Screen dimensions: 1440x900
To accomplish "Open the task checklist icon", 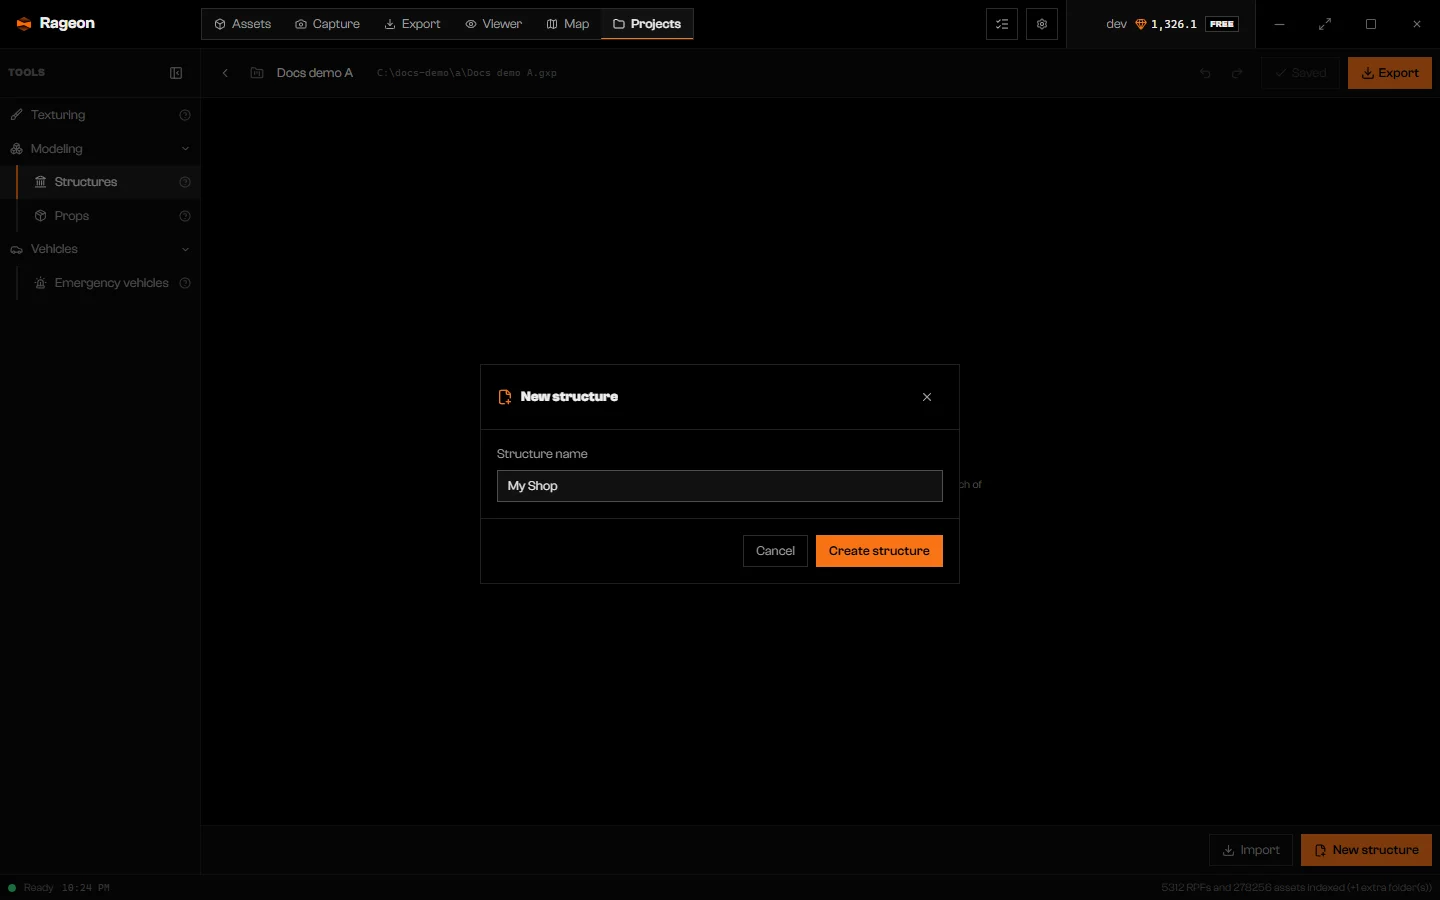I will click(x=1002, y=24).
